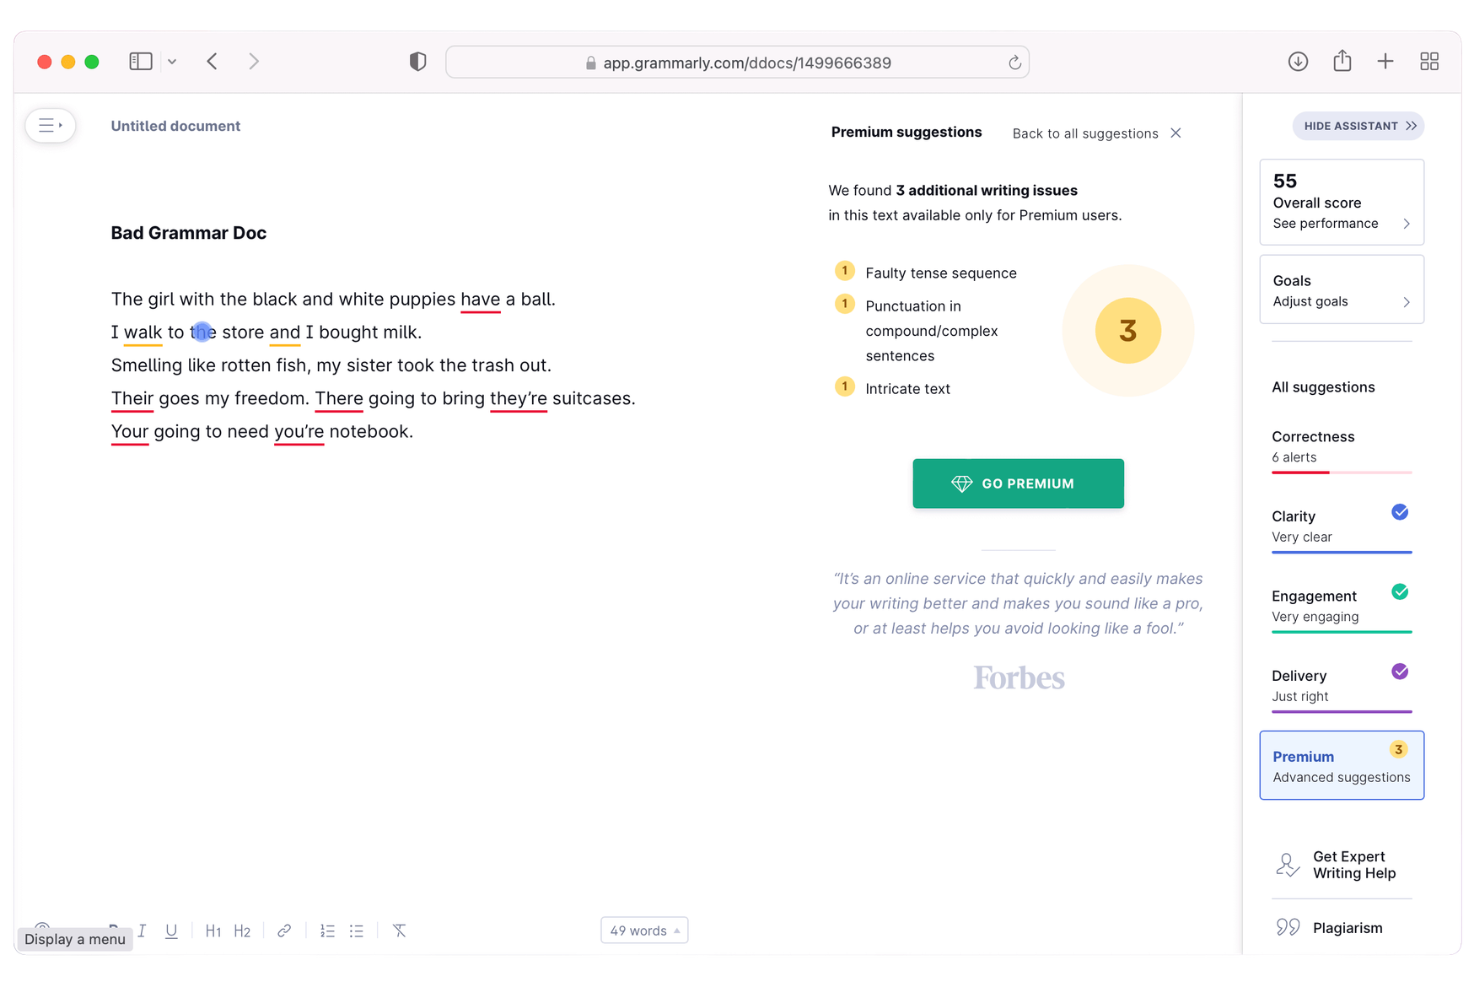1480x987 pixels.
Task: Click the Clarity blue checkmark icon
Action: [1400, 512]
